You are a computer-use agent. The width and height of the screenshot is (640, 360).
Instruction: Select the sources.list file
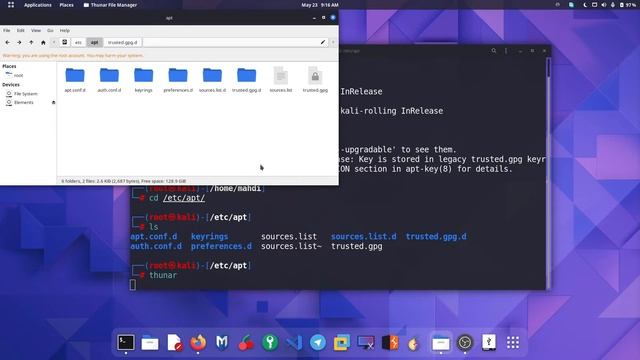click(x=281, y=80)
